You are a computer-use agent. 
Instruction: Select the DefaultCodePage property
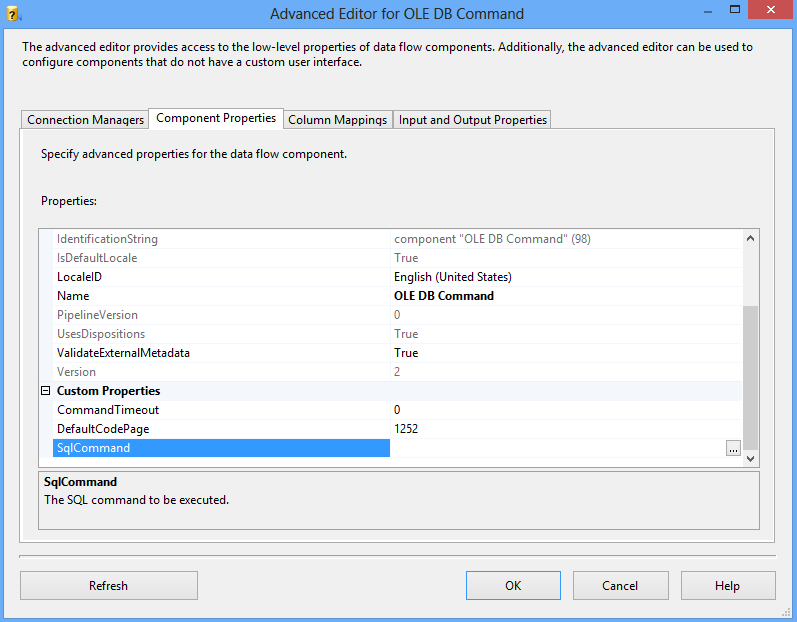pos(222,429)
